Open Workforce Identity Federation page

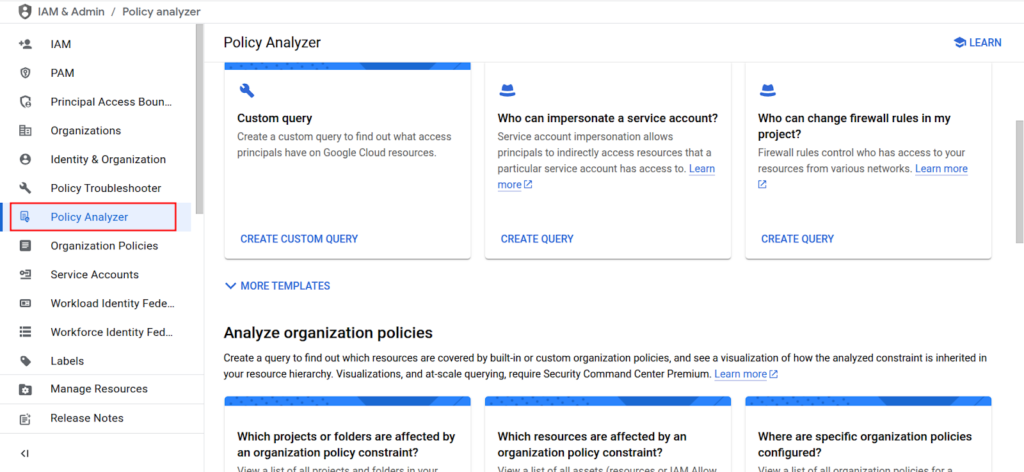pyautogui.click(x=112, y=332)
